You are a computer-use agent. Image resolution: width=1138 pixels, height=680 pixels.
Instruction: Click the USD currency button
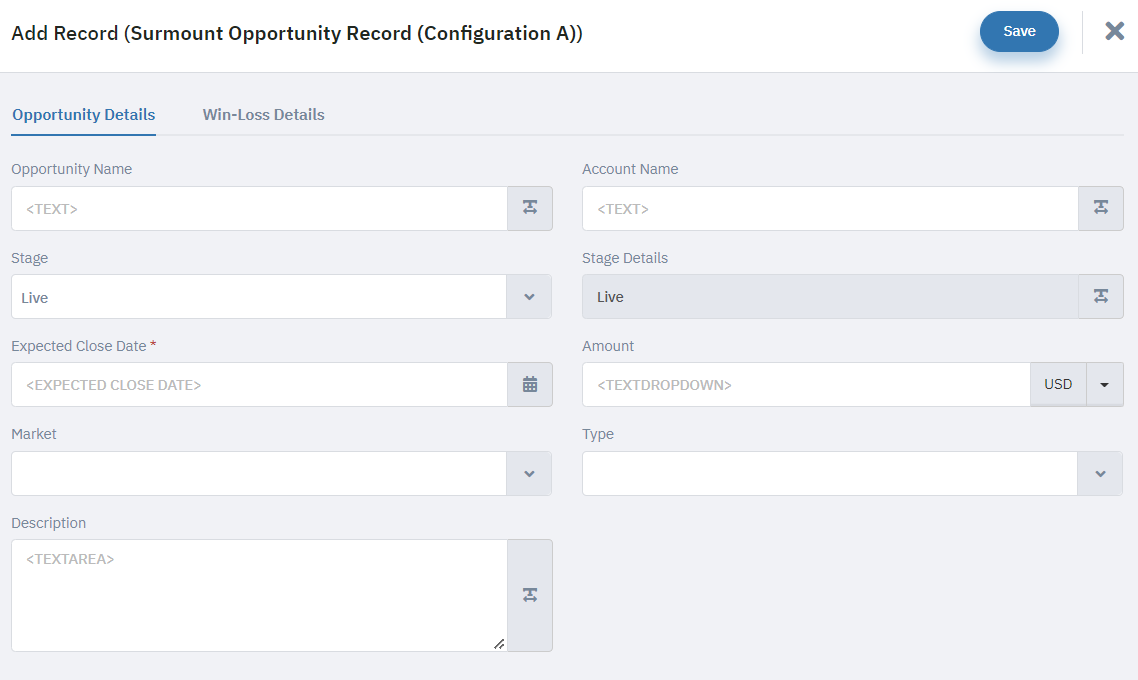1058,385
